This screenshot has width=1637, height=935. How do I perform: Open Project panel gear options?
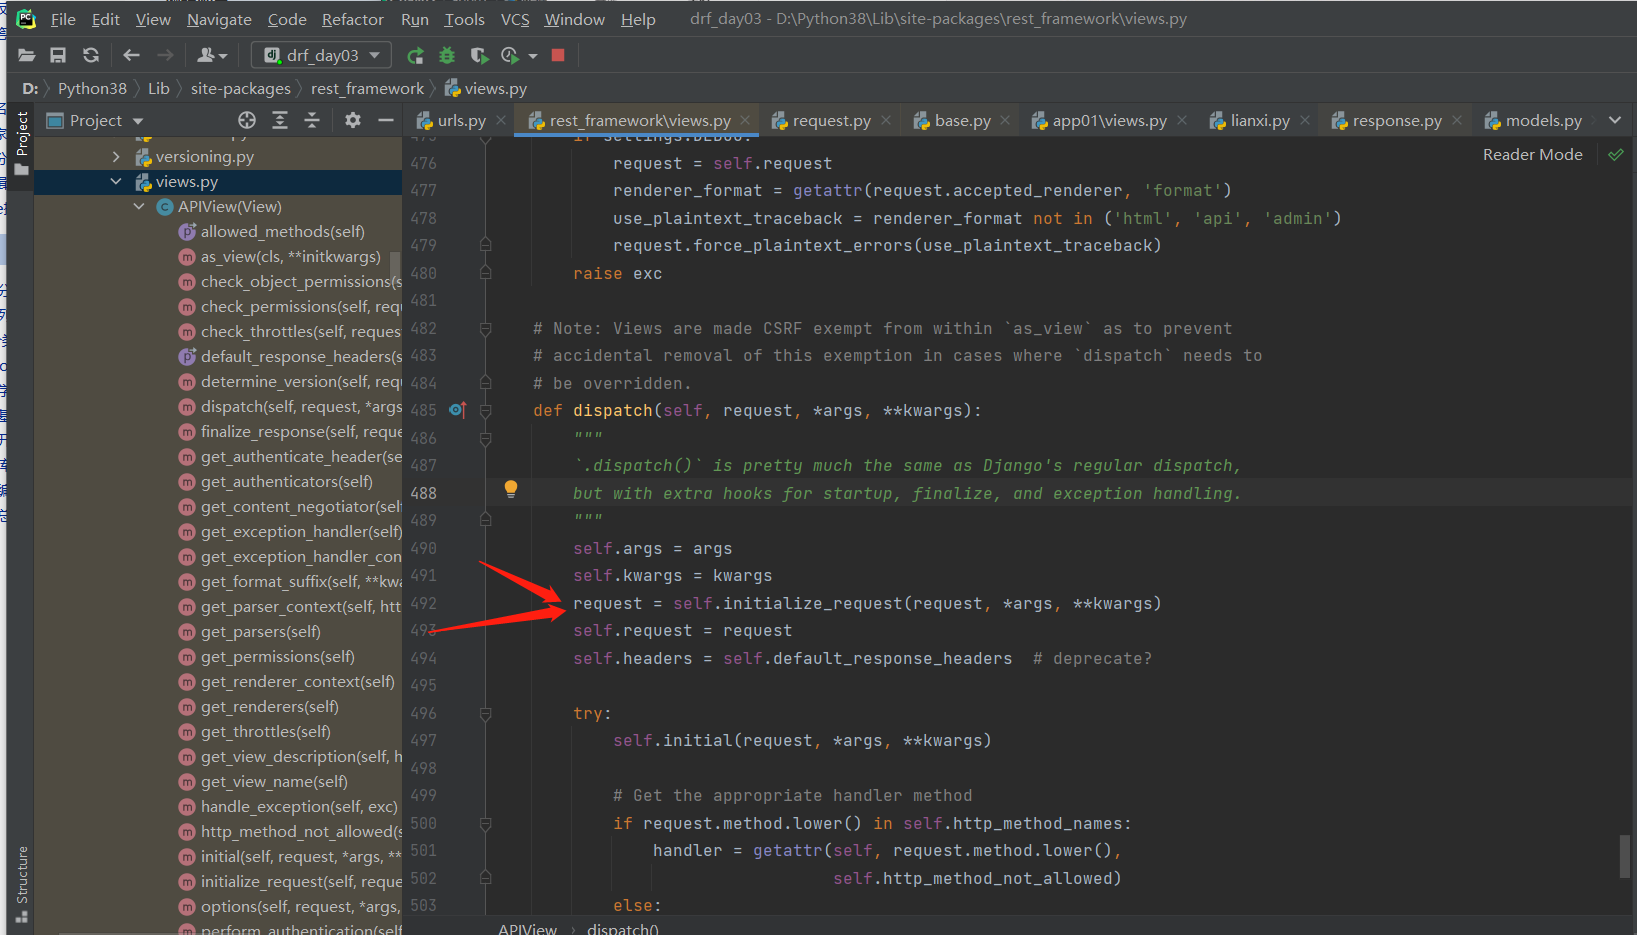coord(353,120)
